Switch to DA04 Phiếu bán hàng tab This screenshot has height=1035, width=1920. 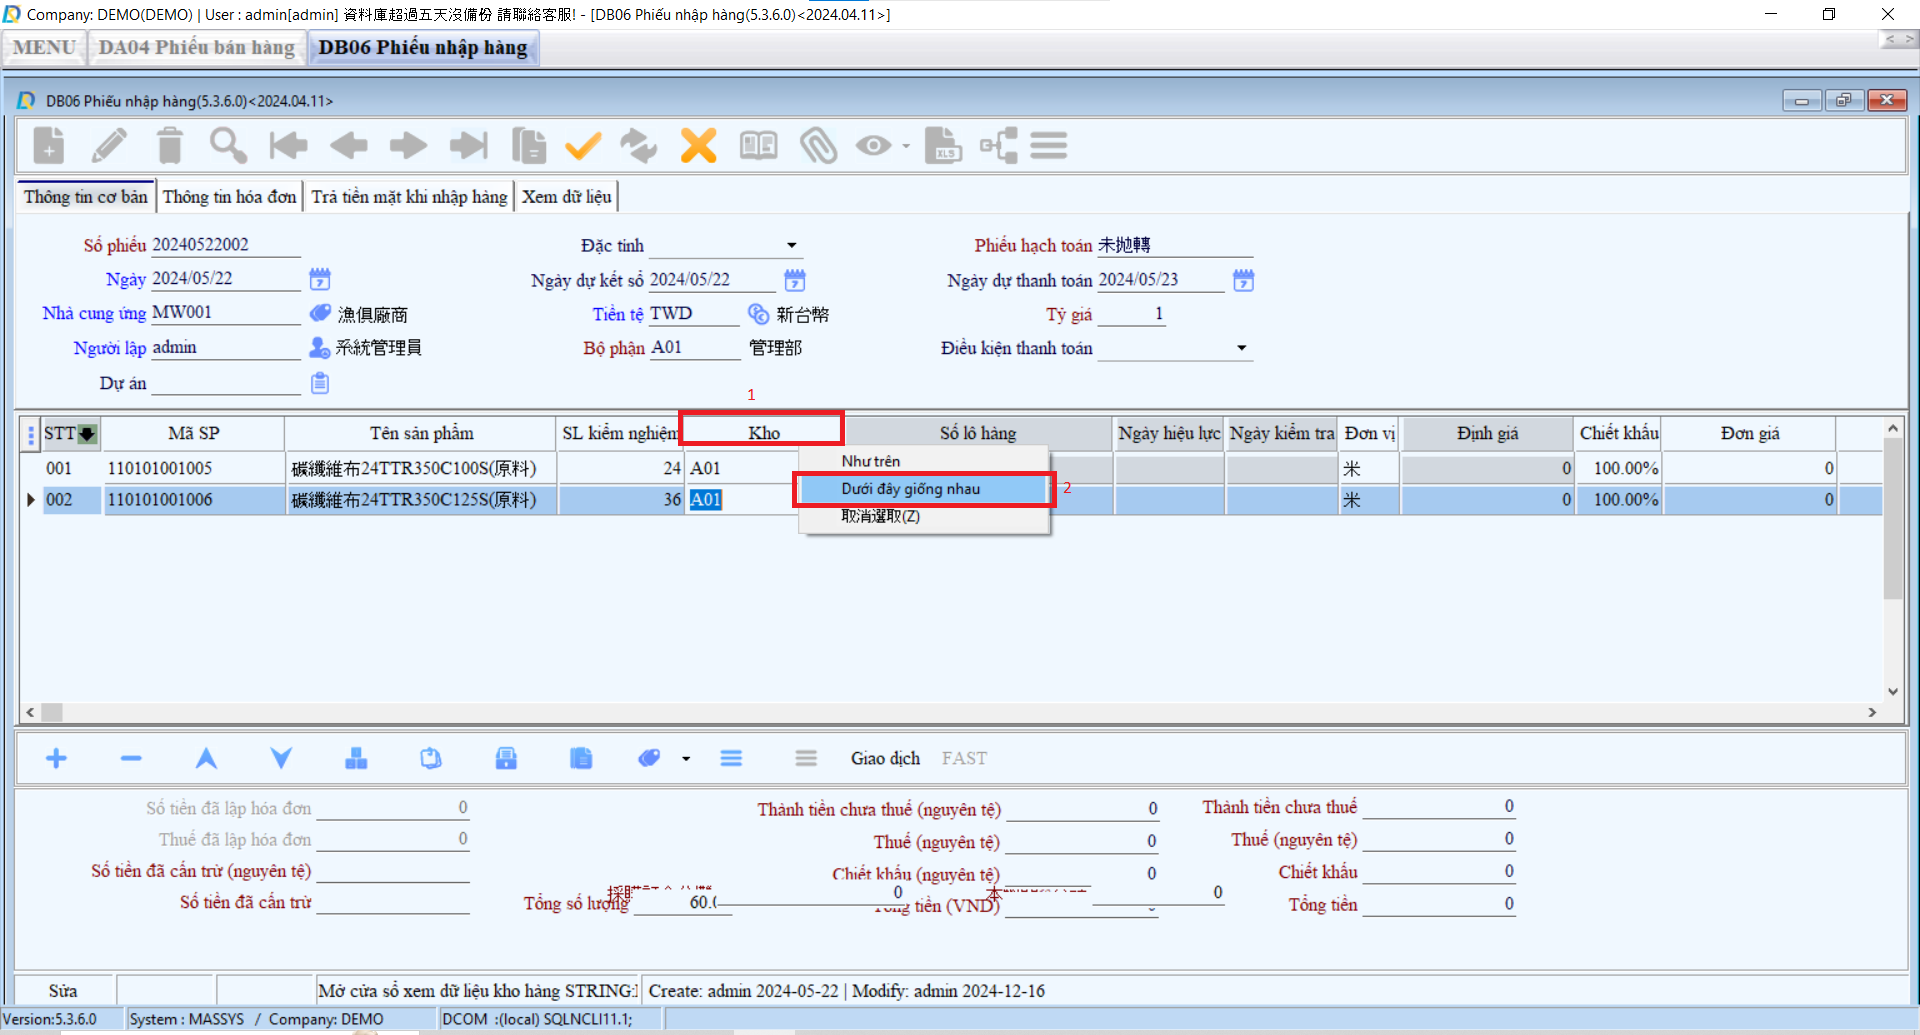[196, 47]
